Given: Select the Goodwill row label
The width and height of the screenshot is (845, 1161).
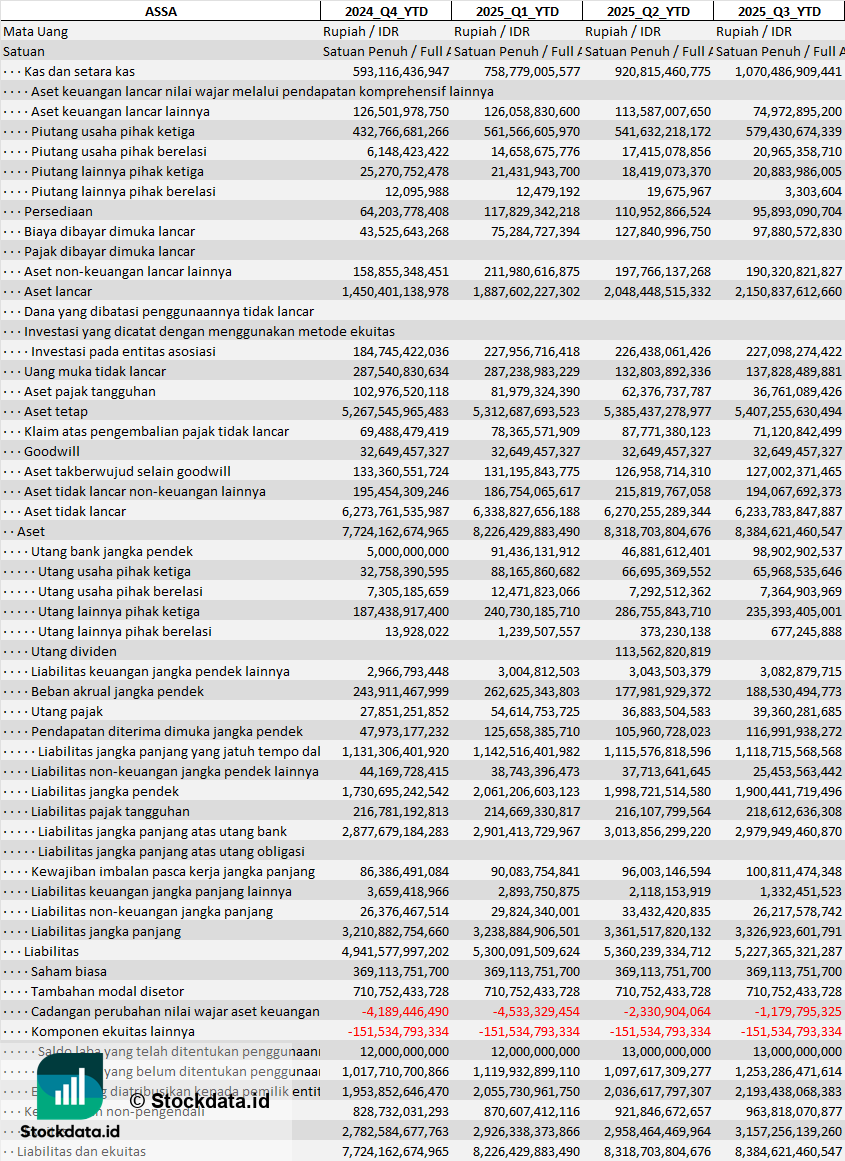Looking at the screenshot, I should [x=51, y=452].
